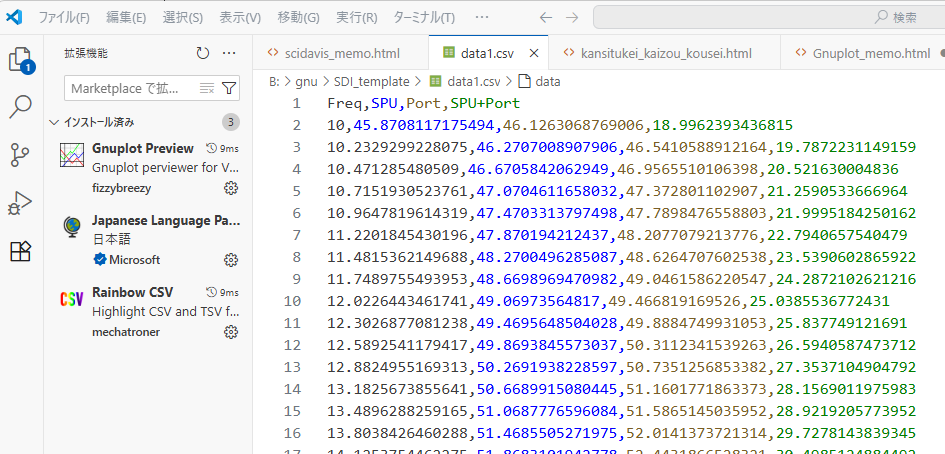Click the Extensions view icon

point(21,251)
